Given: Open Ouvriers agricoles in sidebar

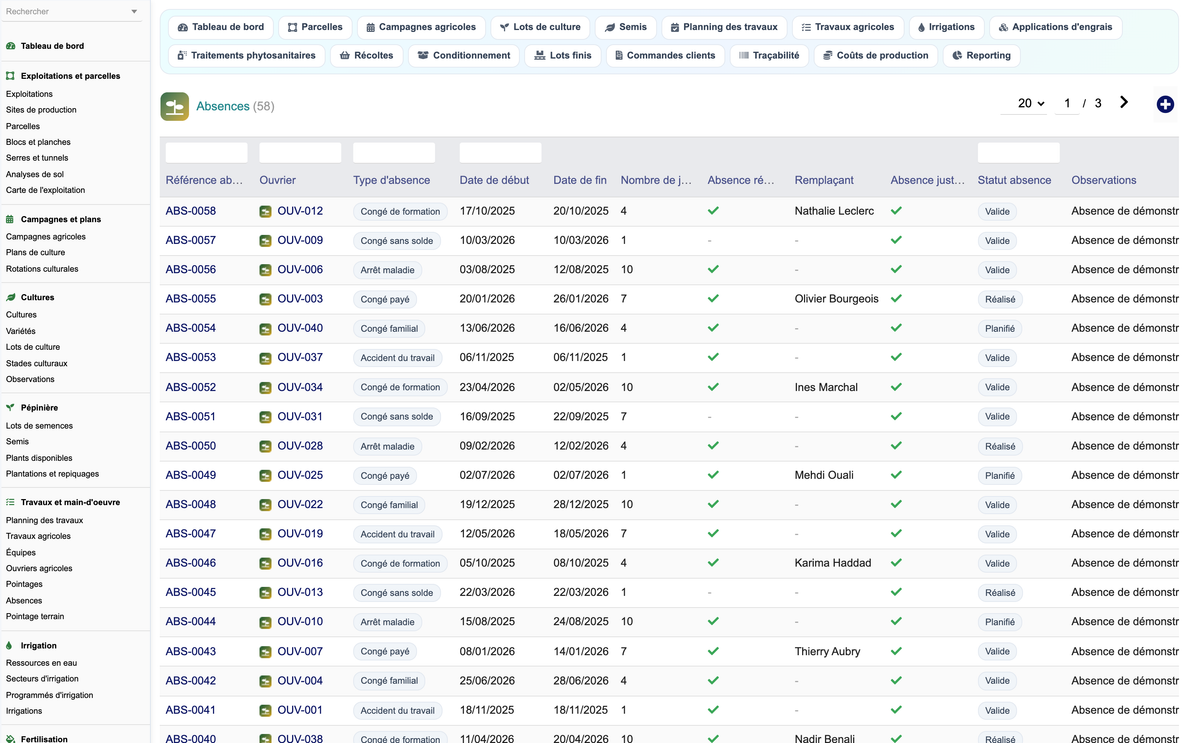Looking at the screenshot, I should coord(39,569).
